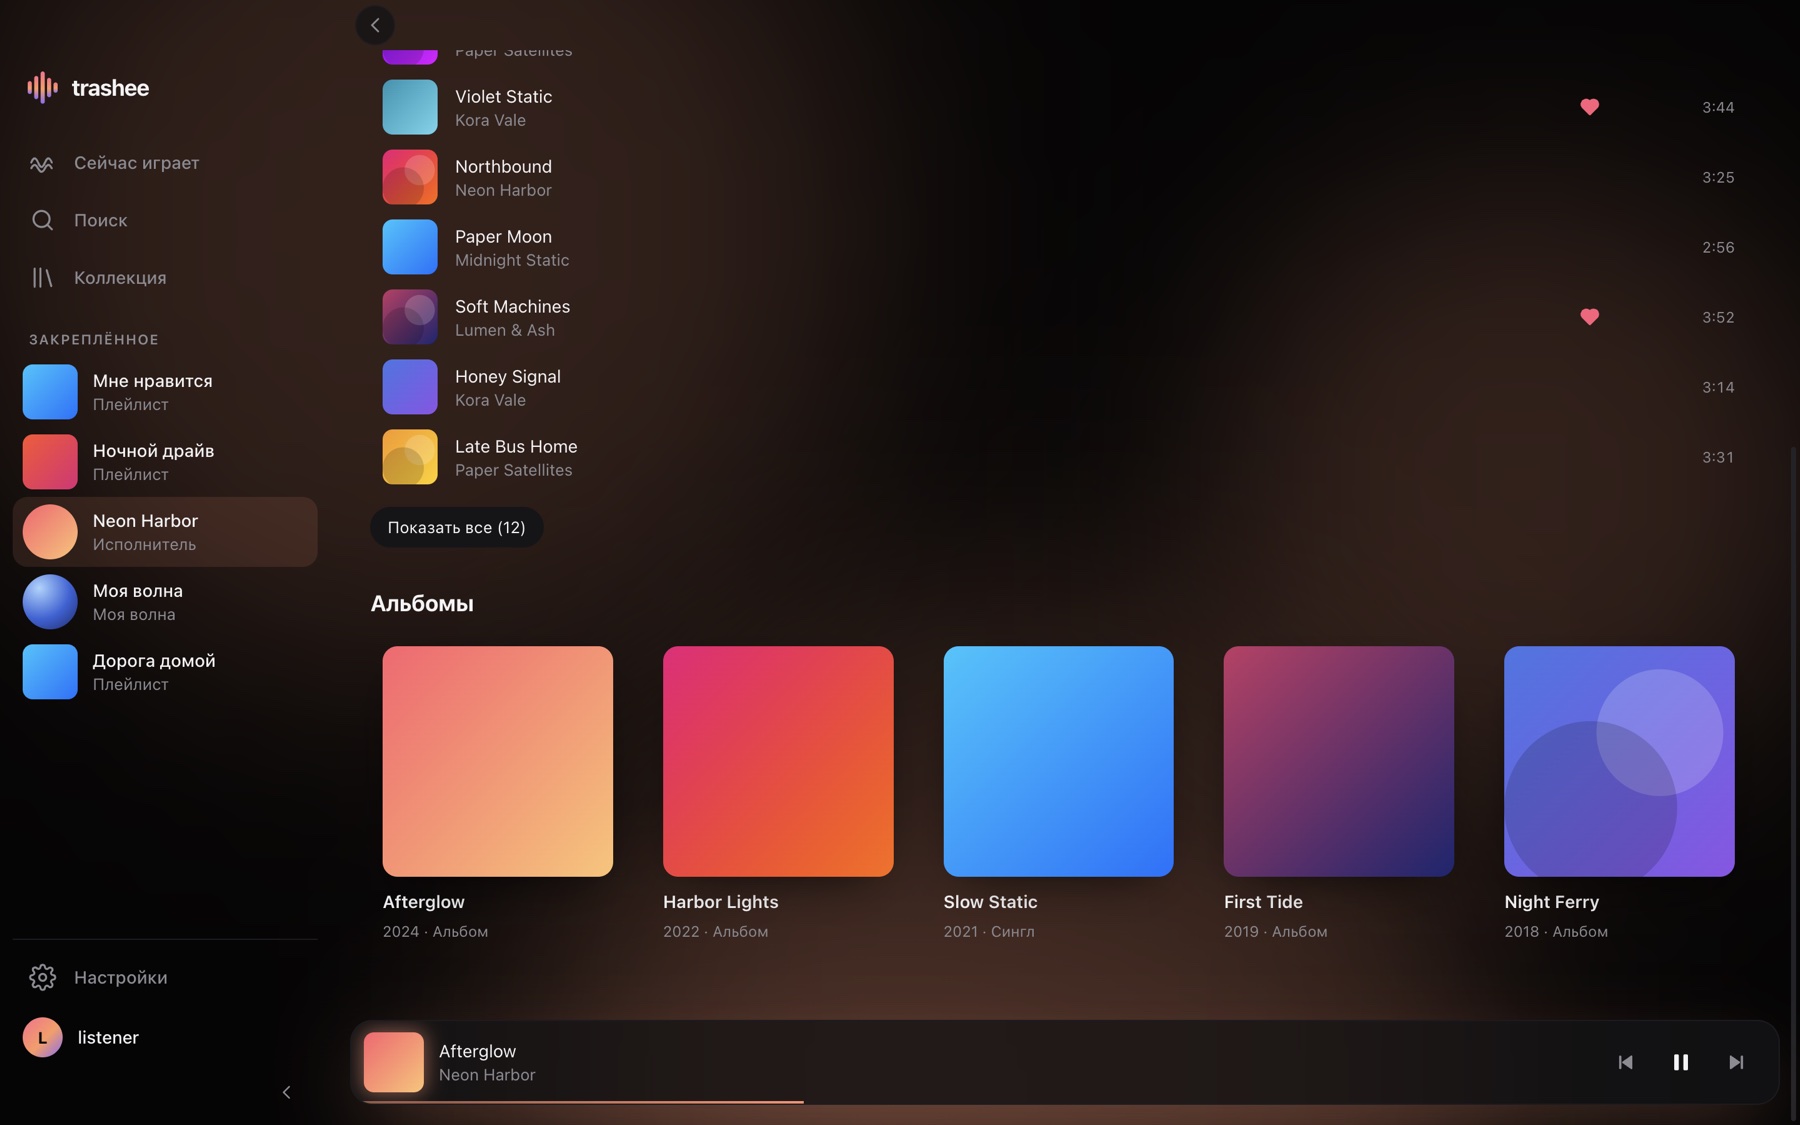Open the Afterglow album cover

498,761
